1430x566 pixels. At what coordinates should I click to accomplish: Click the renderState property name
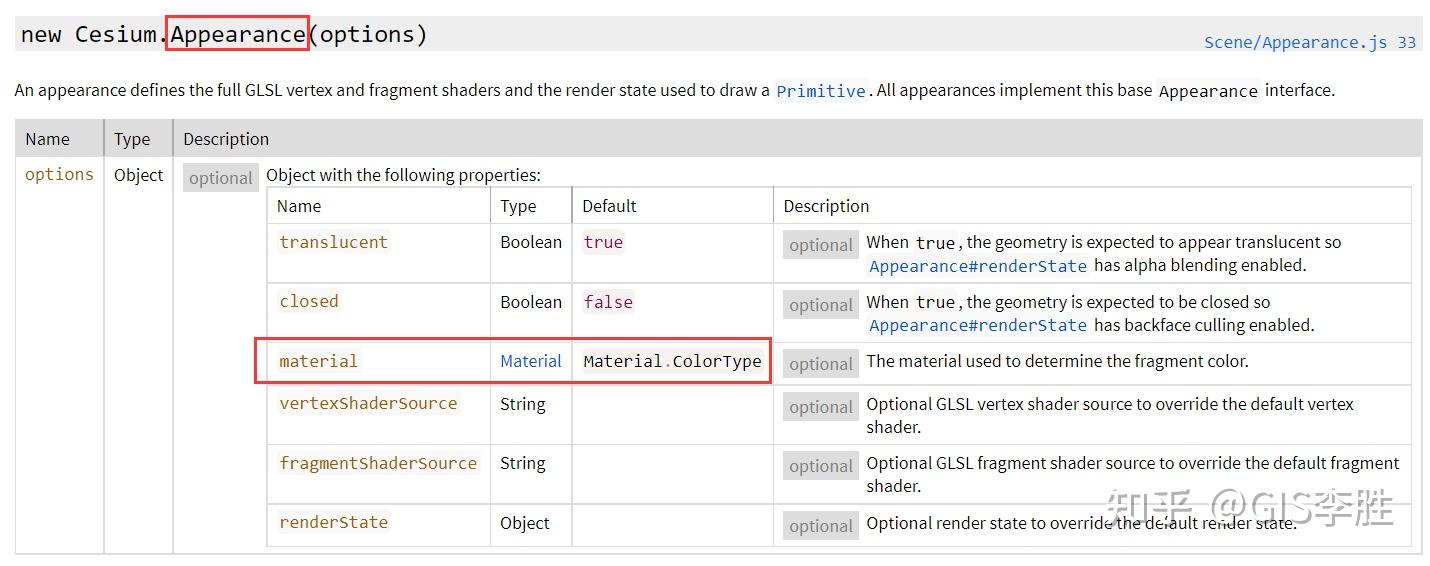[x=333, y=522]
